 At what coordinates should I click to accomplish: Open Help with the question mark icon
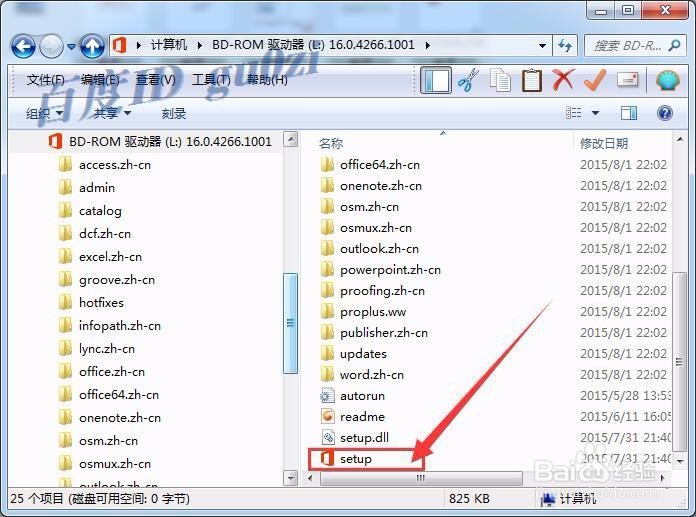click(664, 113)
